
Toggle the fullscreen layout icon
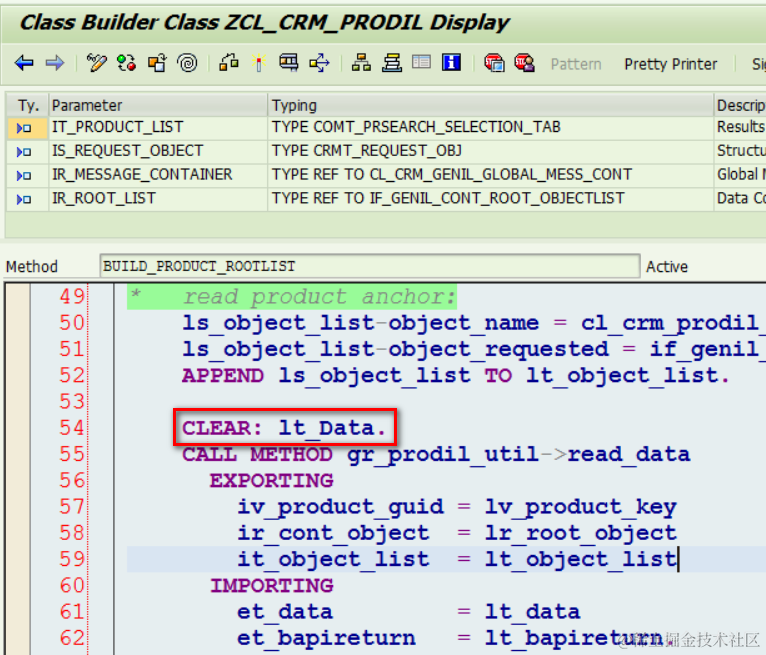[x=421, y=62]
